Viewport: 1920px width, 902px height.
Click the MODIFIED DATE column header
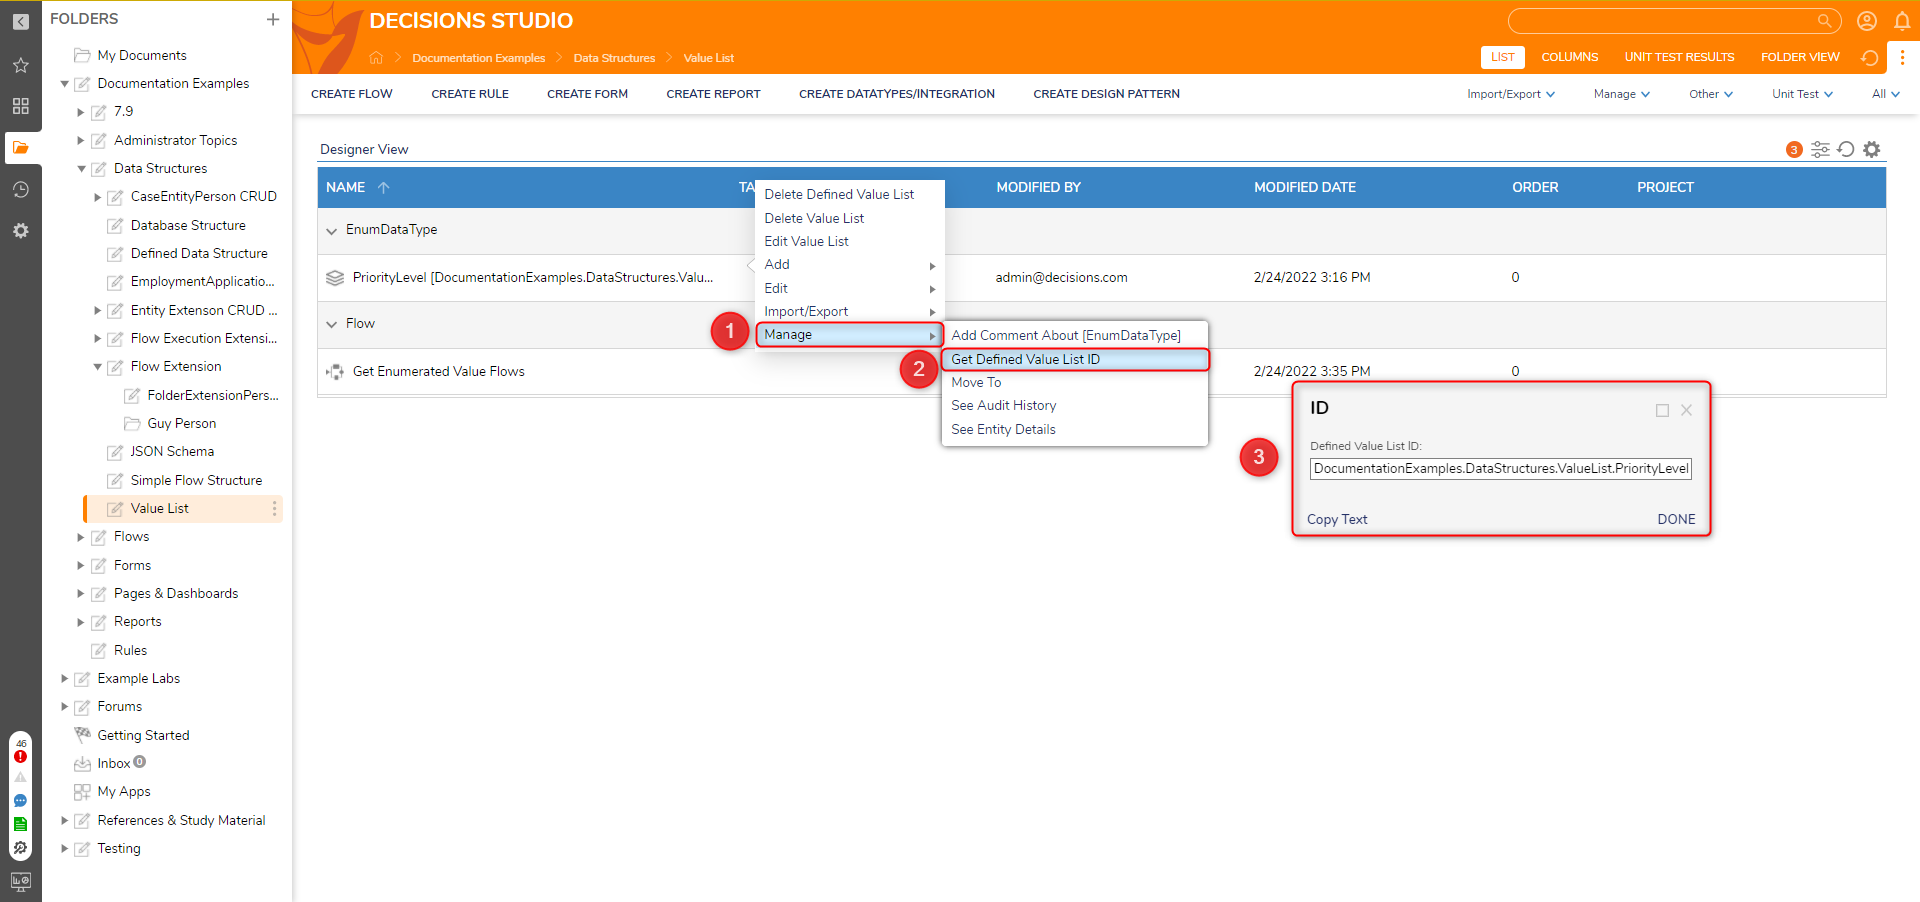pos(1305,187)
